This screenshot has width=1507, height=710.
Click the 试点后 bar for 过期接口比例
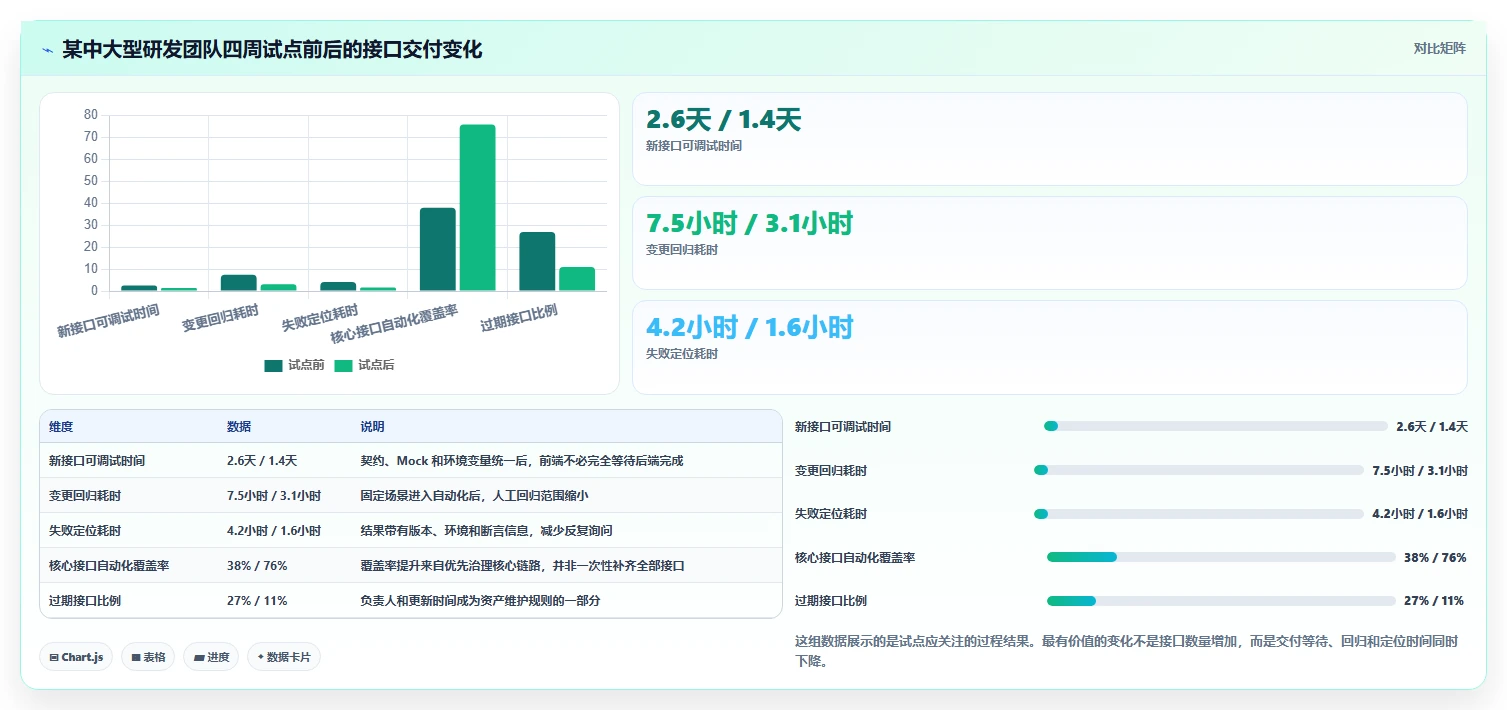point(577,280)
